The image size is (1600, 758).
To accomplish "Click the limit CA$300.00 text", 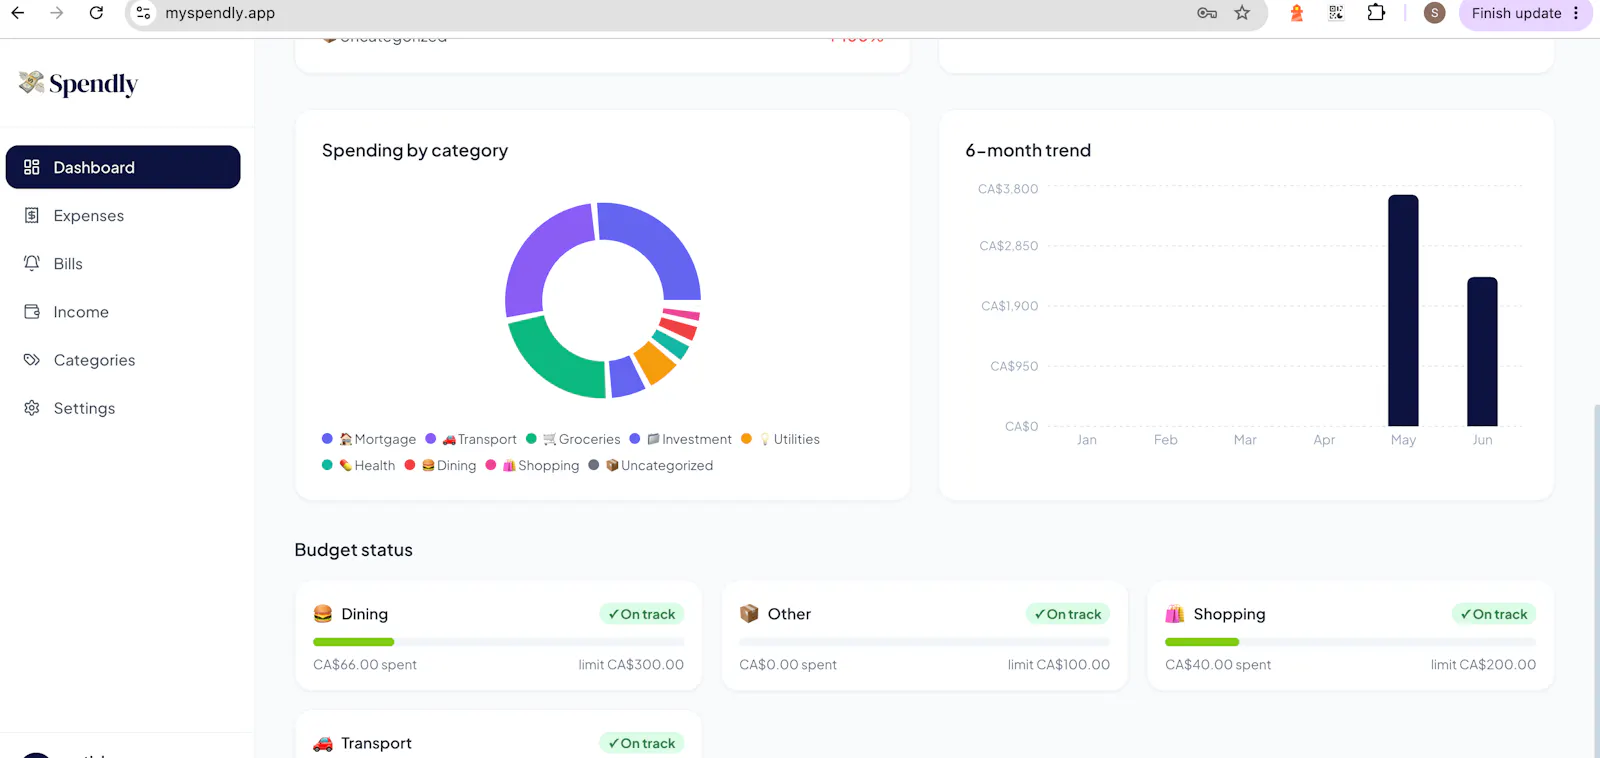I will (631, 665).
